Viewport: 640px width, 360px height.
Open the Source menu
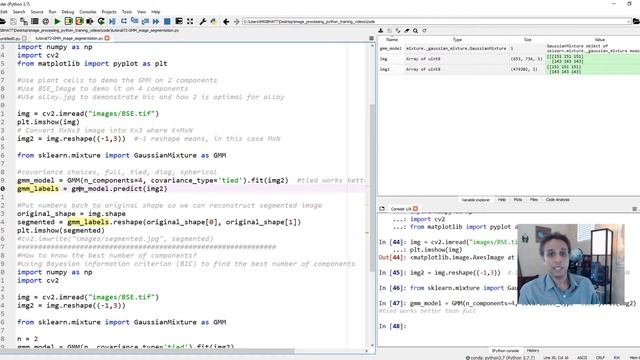pos(37,12)
